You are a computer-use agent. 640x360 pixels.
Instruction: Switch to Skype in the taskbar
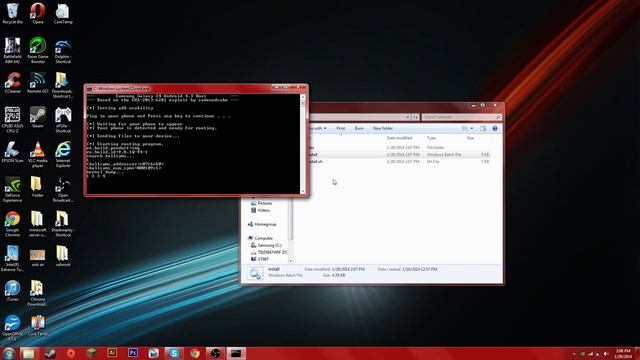tap(174, 353)
